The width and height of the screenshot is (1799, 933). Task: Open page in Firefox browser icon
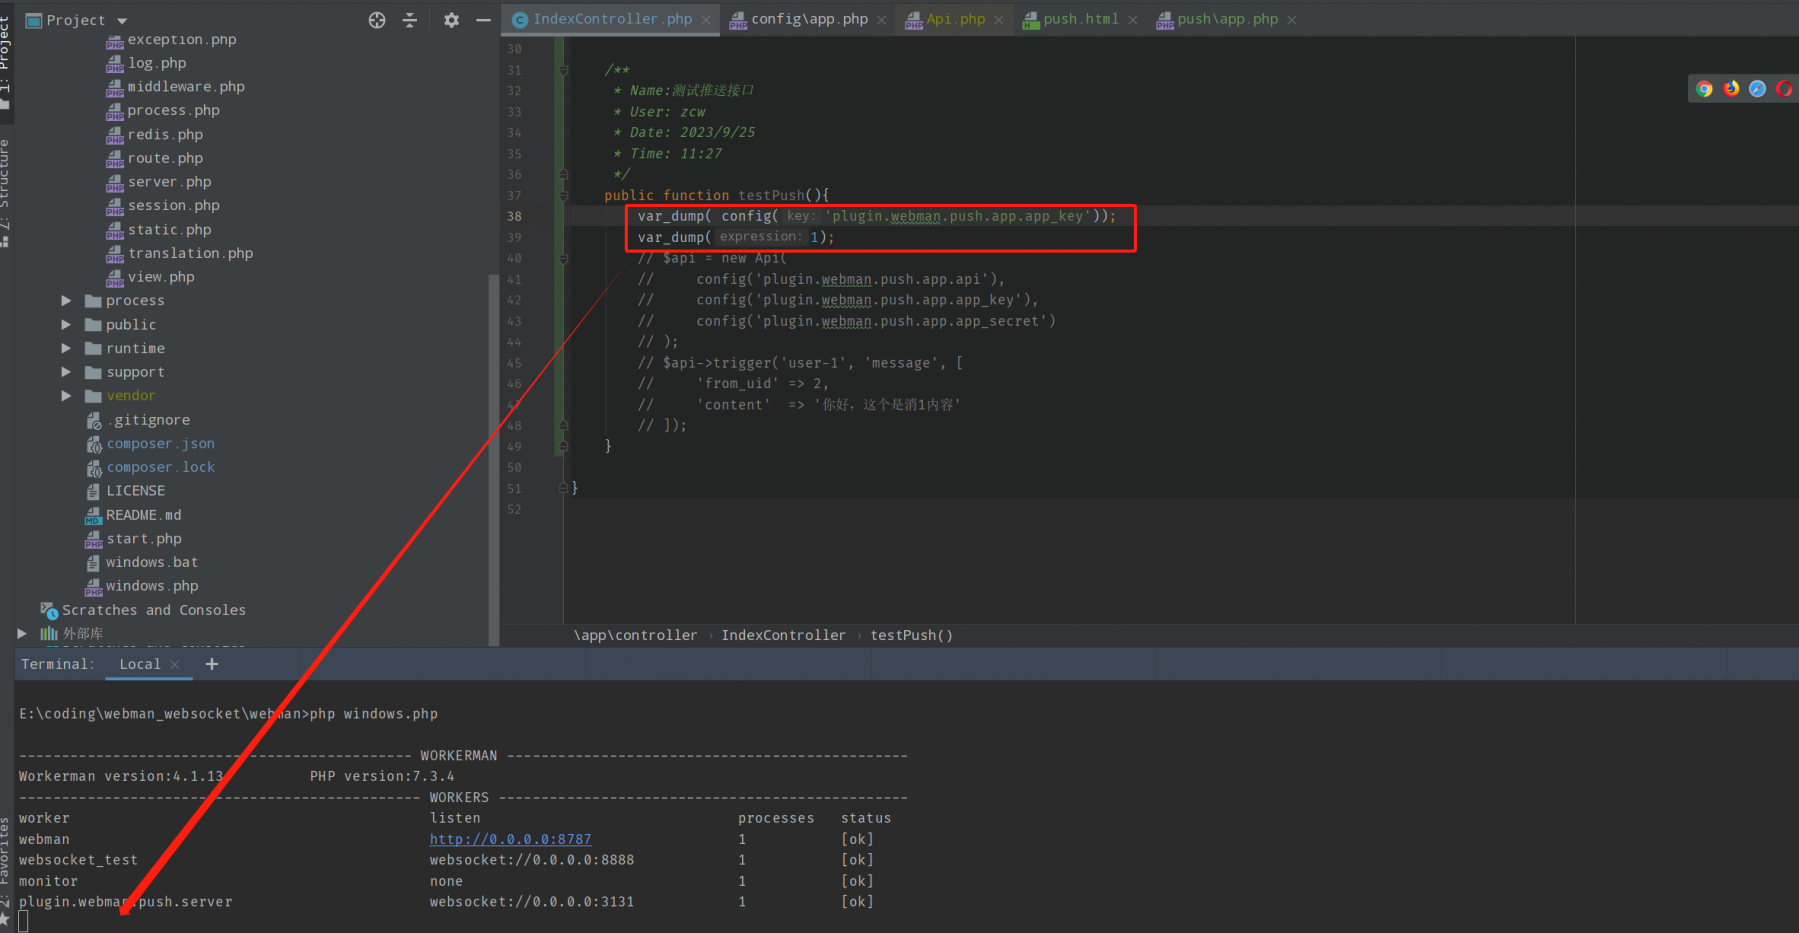[x=1731, y=89]
